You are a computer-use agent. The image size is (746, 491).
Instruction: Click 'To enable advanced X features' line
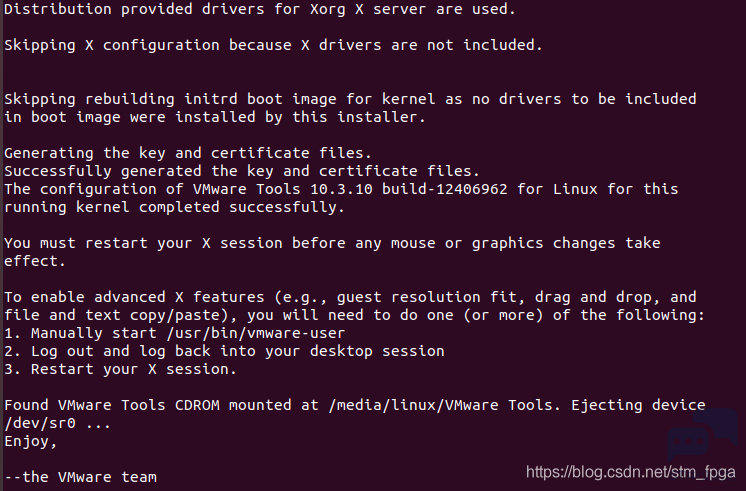tap(350, 297)
